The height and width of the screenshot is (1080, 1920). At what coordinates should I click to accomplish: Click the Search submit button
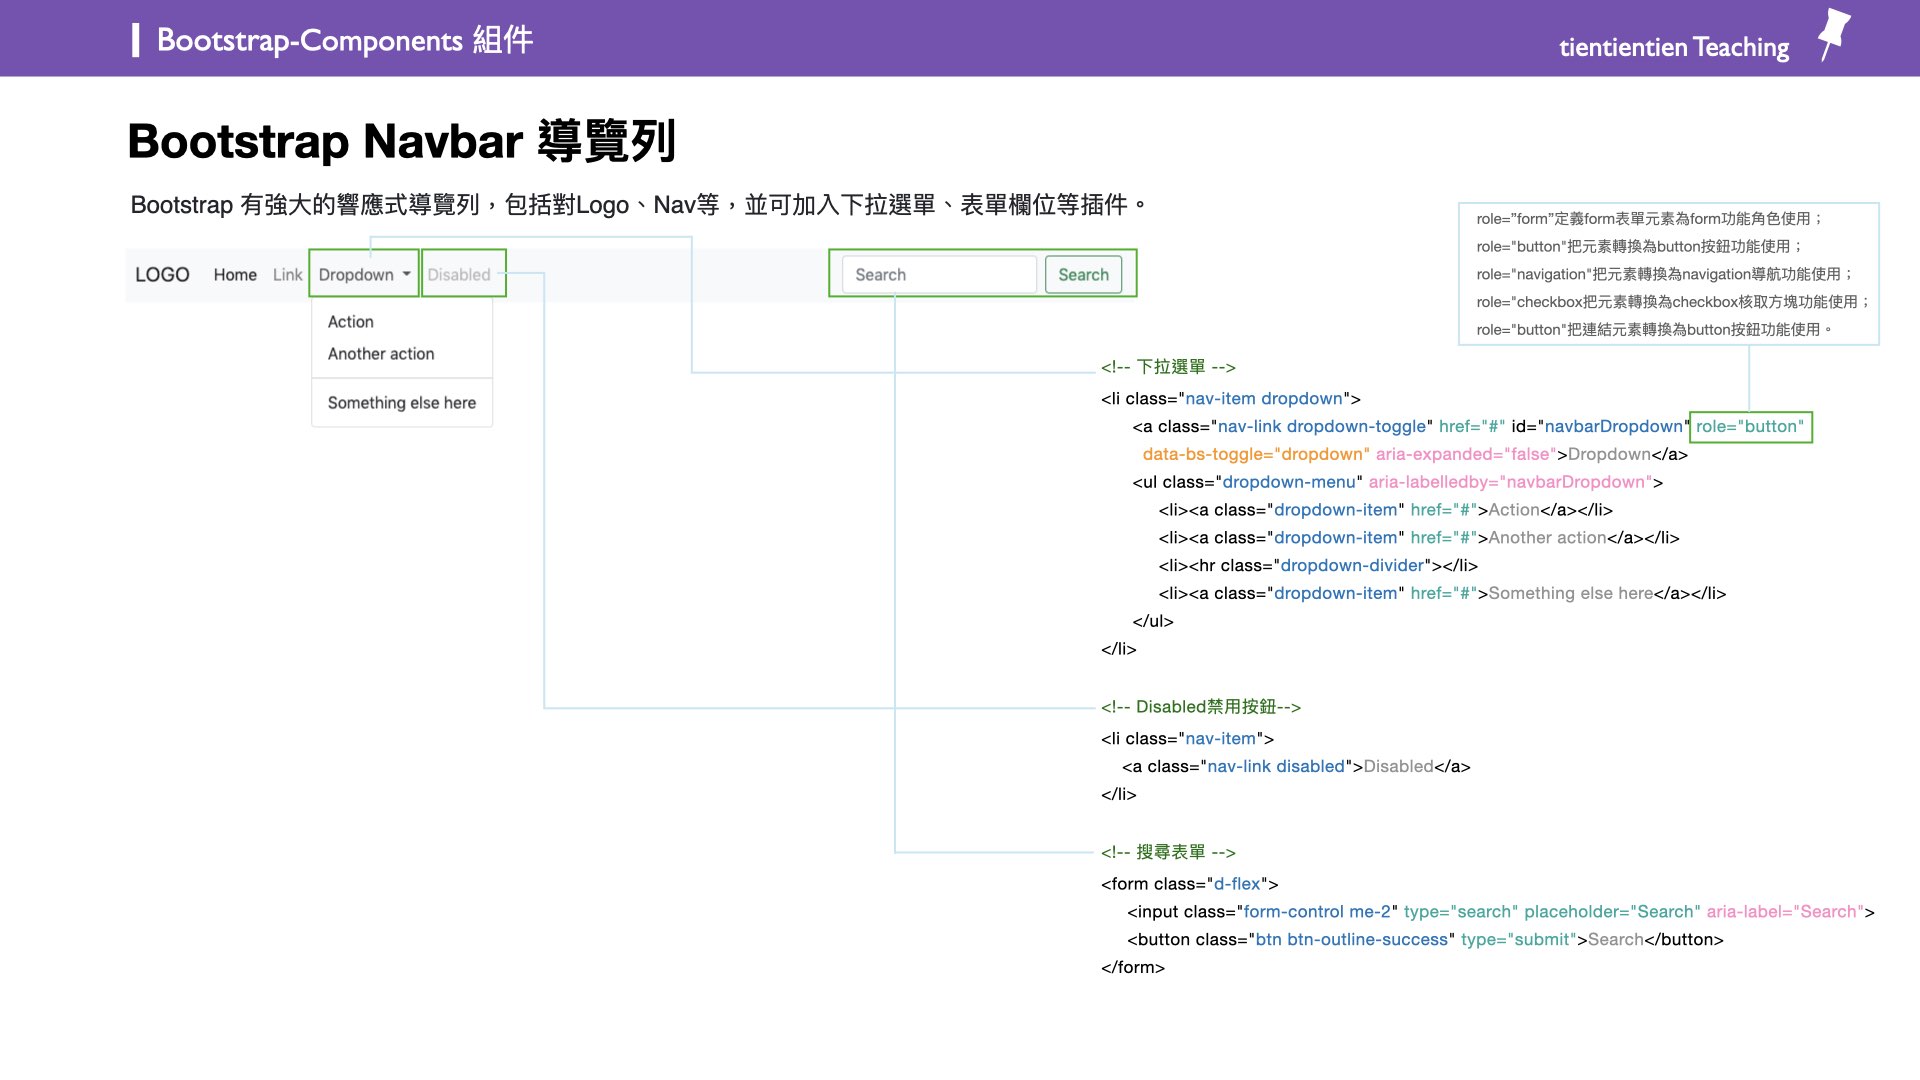tap(1084, 274)
